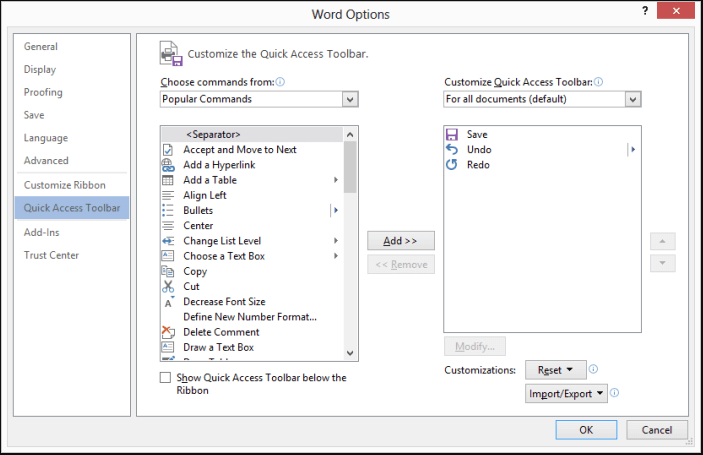703x455 pixels.
Task: Click the Bullets list icon
Action: click(x=168, y=210)
